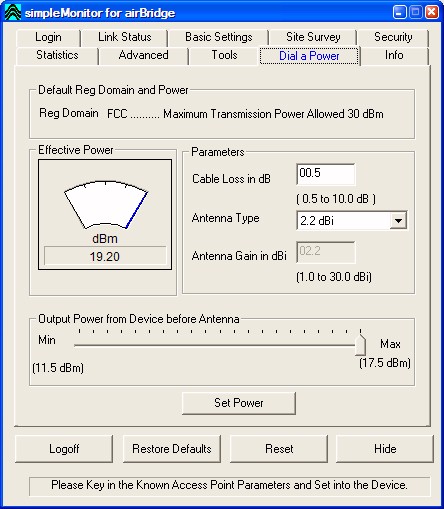Close the simpleMonitor window
This screenshot has width=444, height=509.
coord(432,12)
